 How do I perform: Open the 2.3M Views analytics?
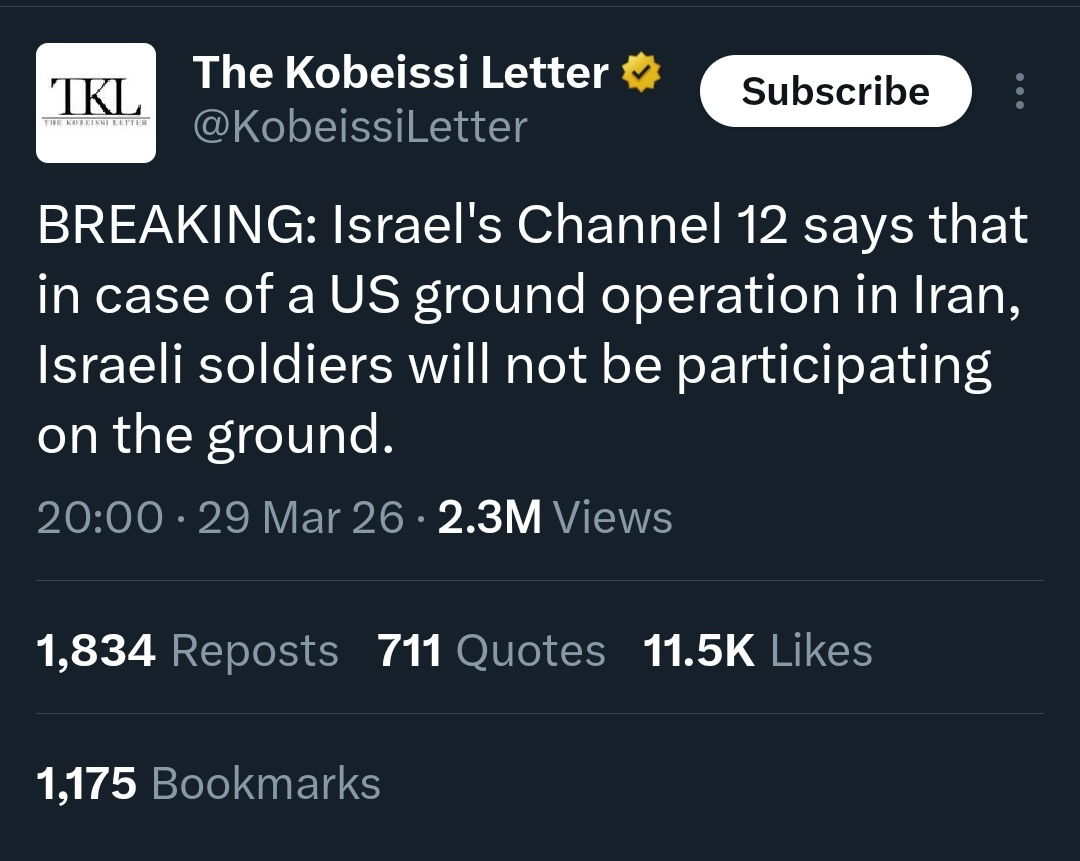point(555,517)
